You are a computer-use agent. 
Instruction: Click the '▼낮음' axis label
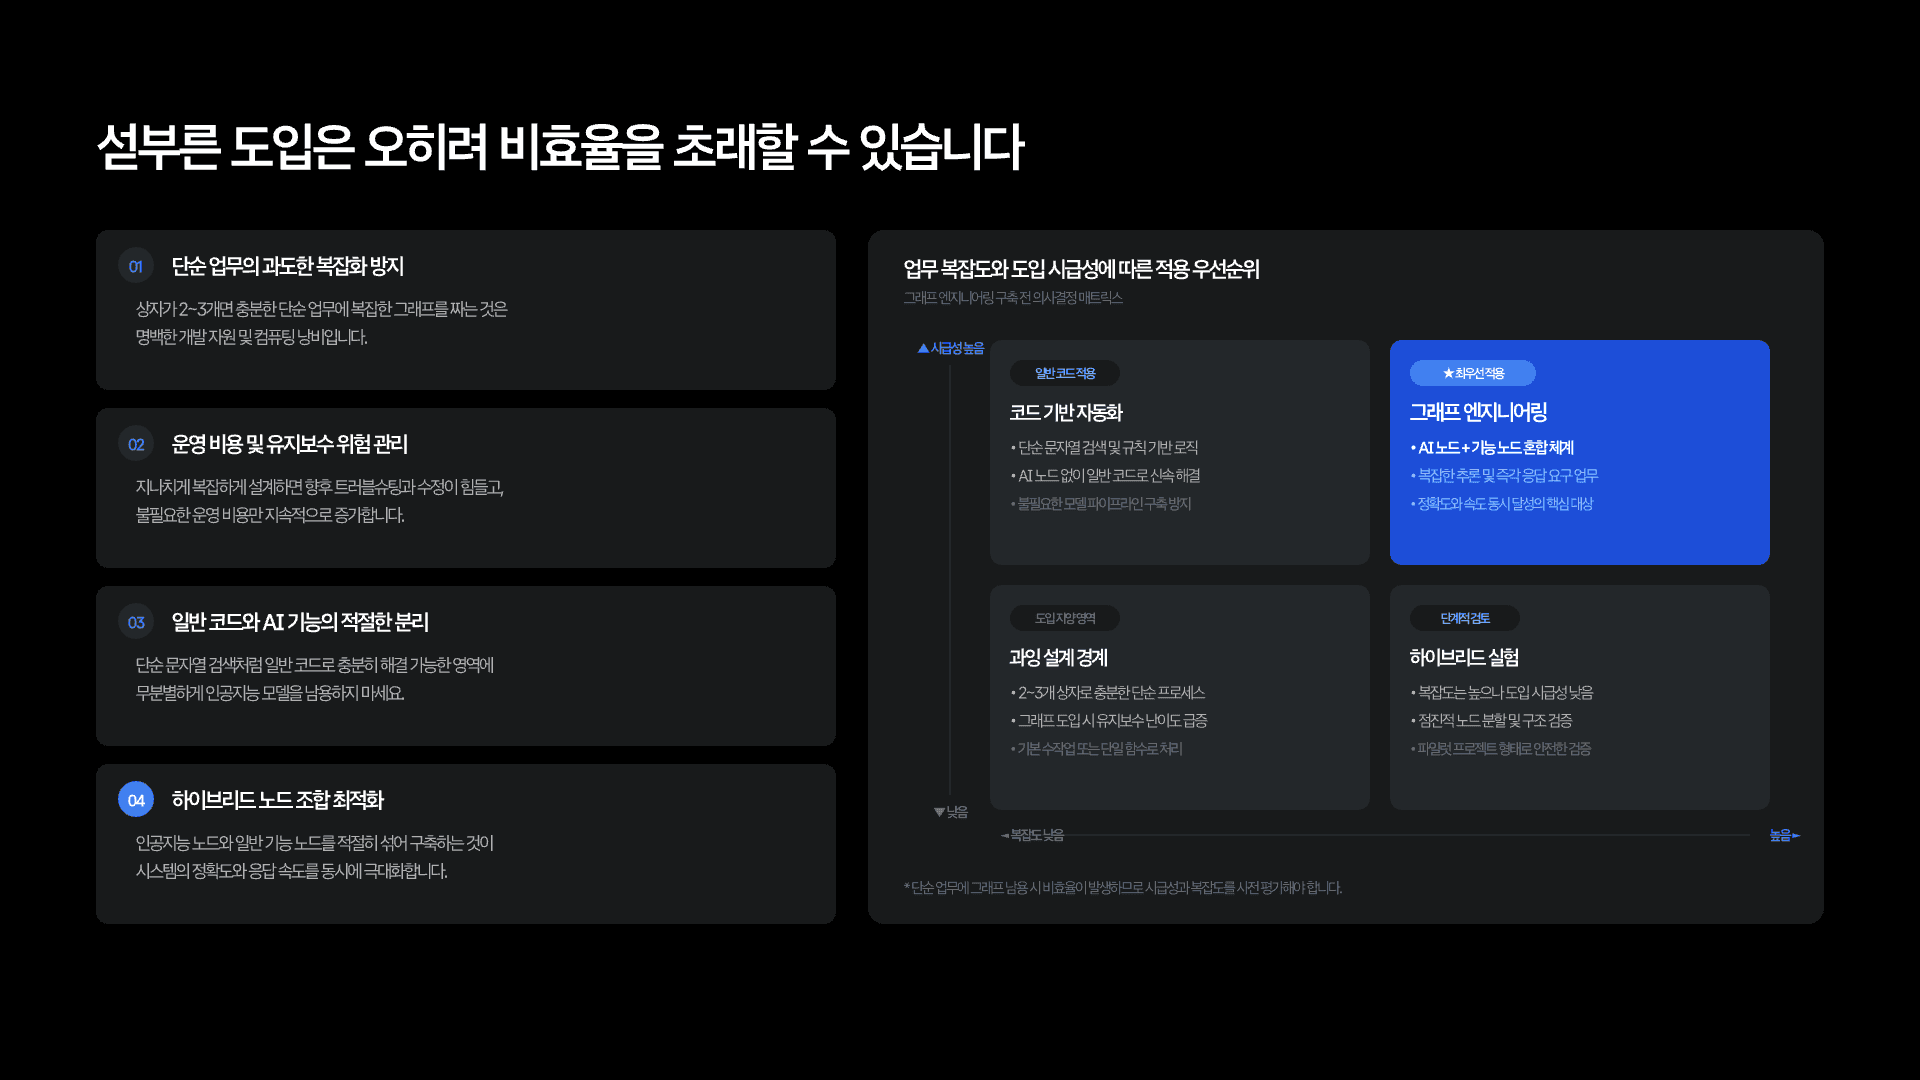[x=951, y=812]
